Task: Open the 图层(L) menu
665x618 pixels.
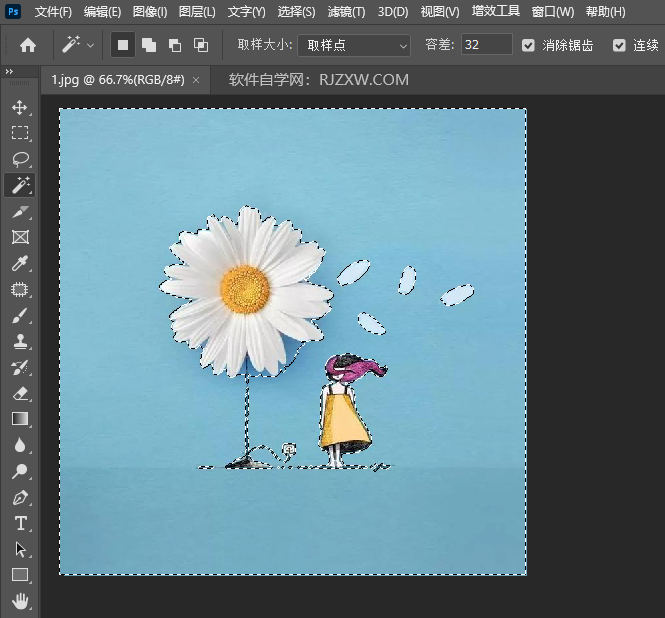Action: pos(196,12)
